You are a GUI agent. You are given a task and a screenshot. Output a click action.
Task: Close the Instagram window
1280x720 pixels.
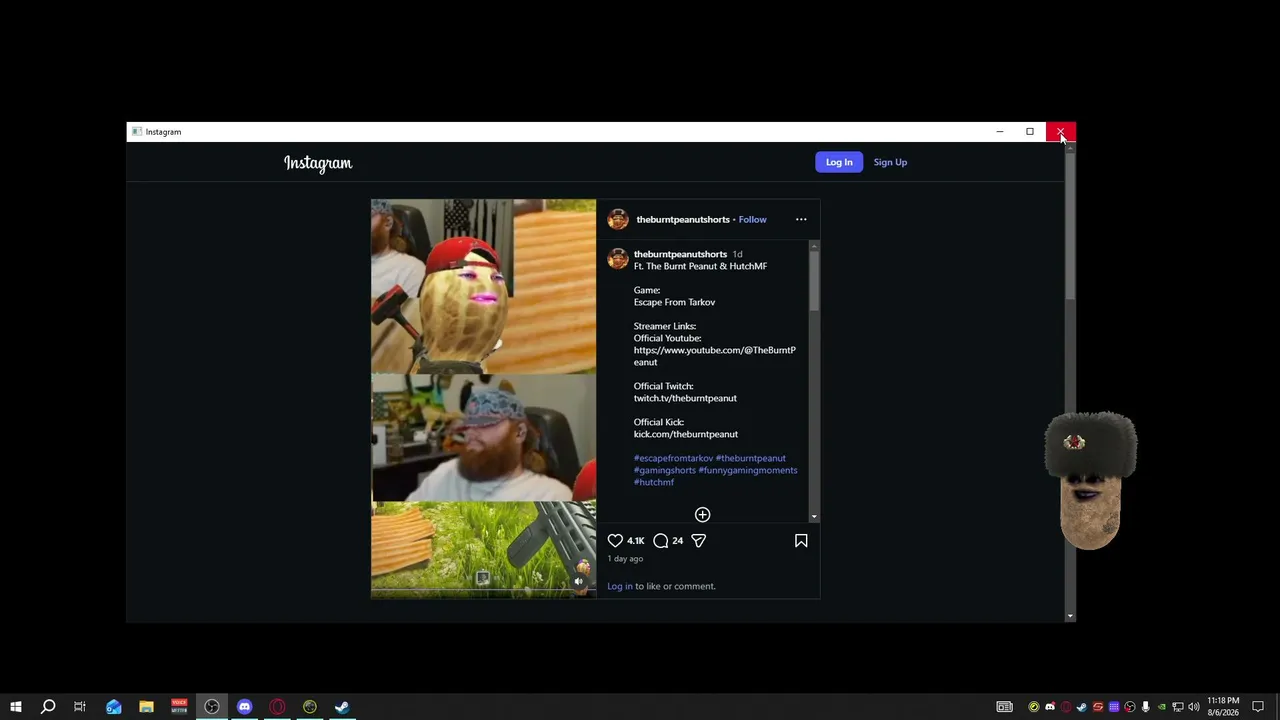[1061, 132]
